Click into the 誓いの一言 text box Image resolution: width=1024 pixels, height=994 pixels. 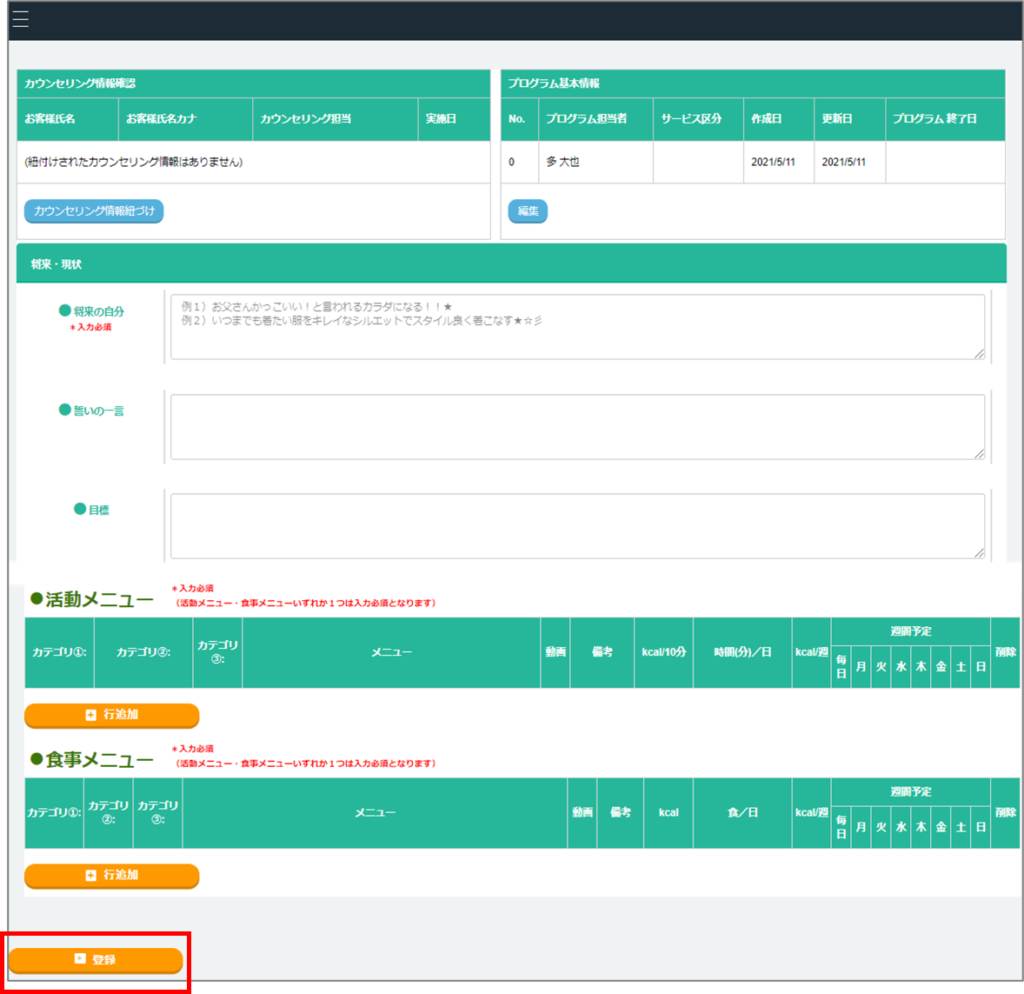576,427
